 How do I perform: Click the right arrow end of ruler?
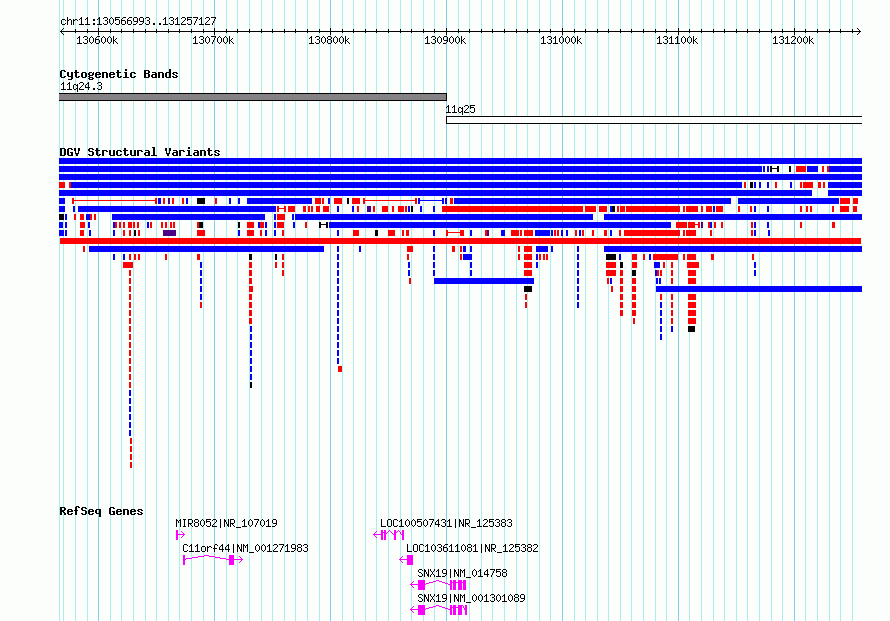pos(859,32)
